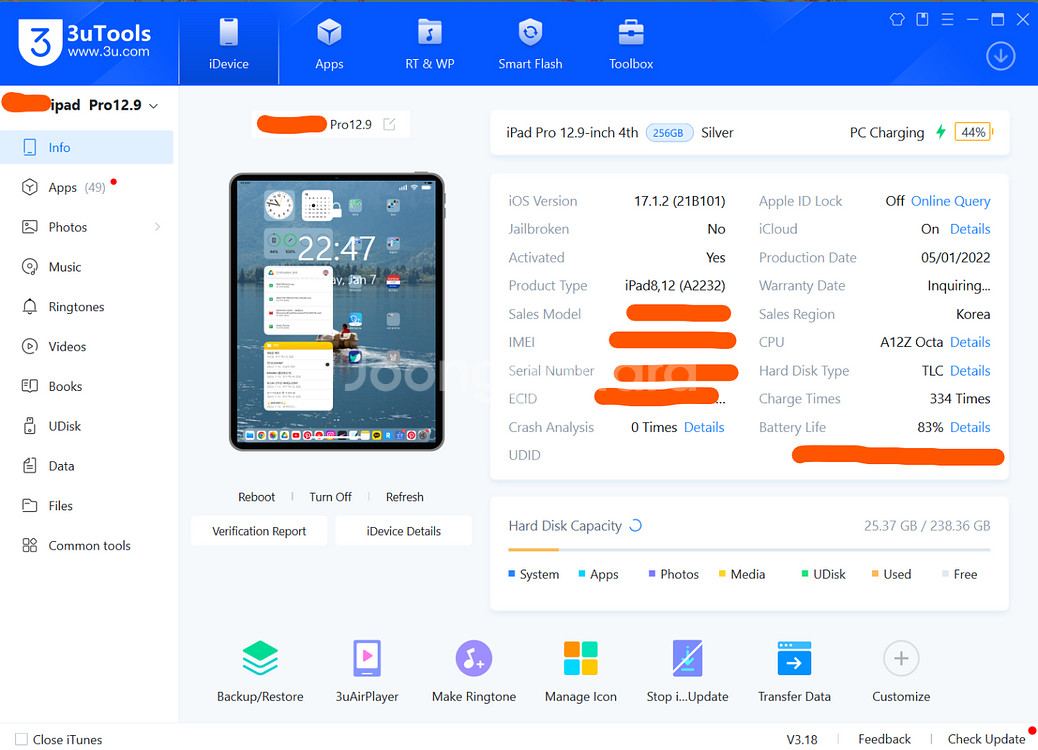Switch to the RT & WP tab
This screenshot has width=1038, height=750.
[x=430, y=44]
